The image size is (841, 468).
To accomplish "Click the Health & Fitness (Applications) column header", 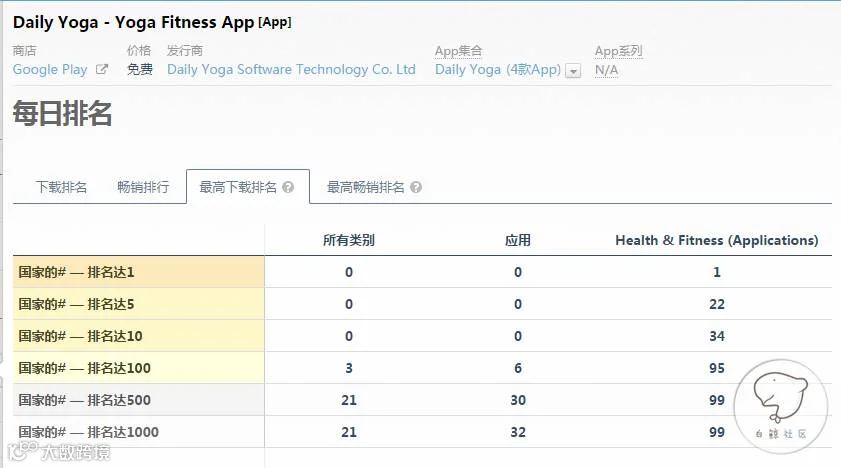I will pyautogui.click(x=717, y=240).
